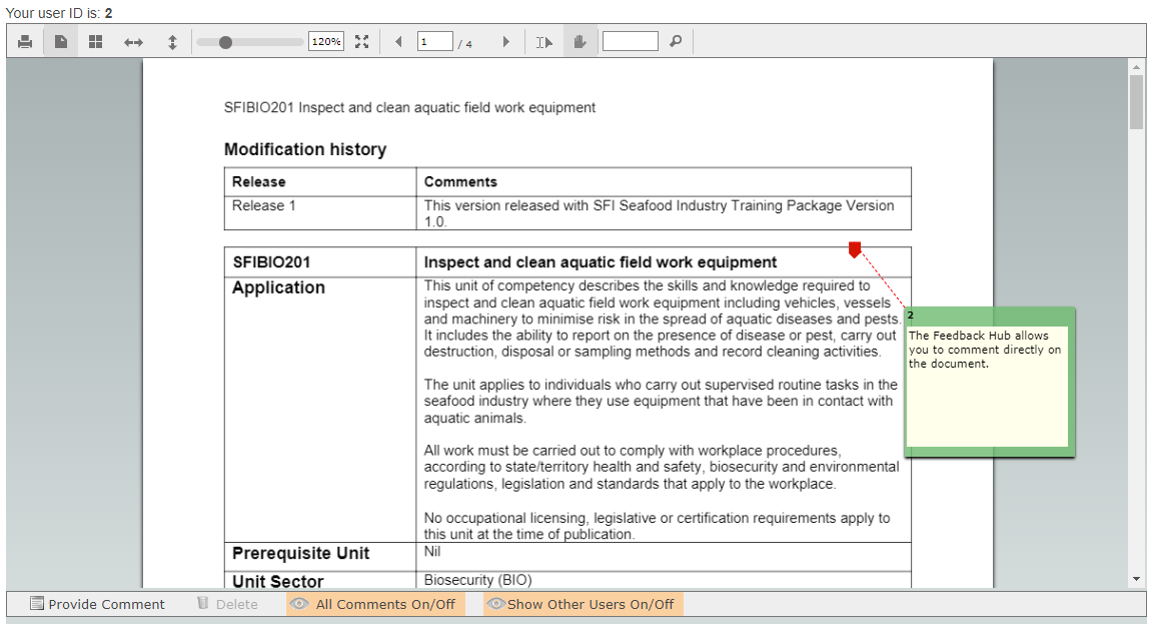Click the vertical scrollbar thumb
This screenshot has height=628, width=1152.
coord(1137,101)
